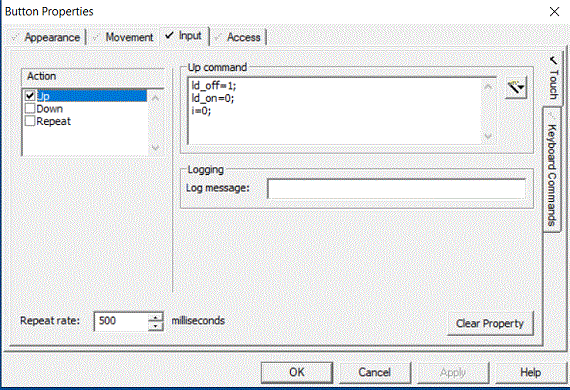Click the Clear Property button
Viewport: 570px width, 390px height.
490,323
